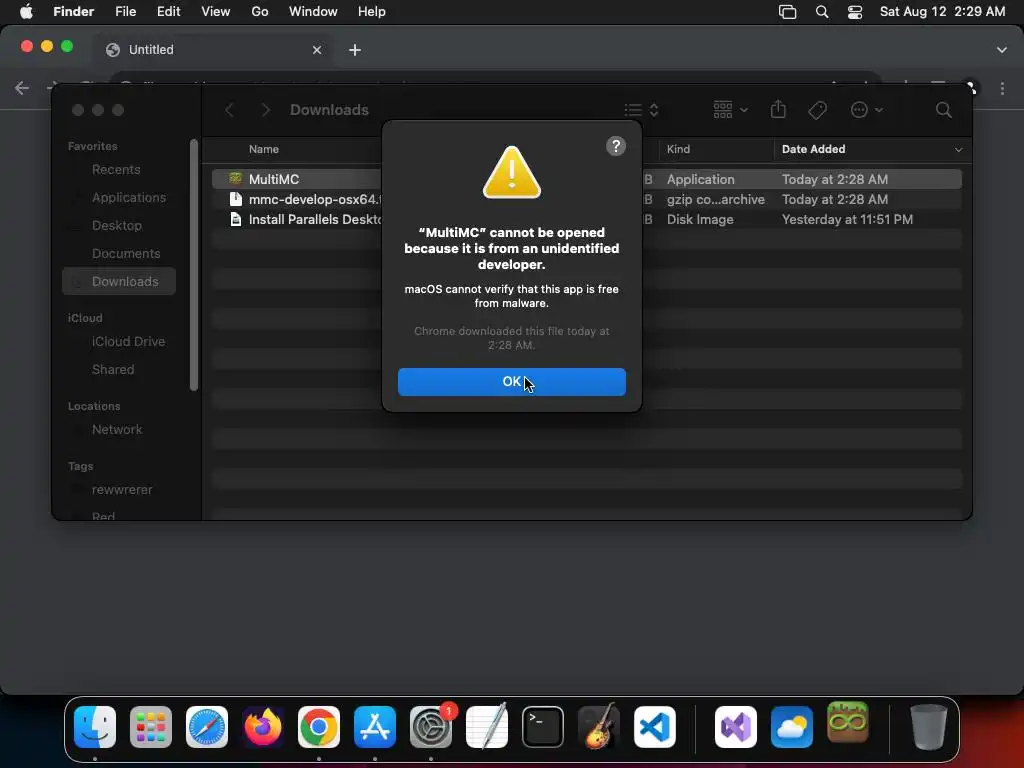The image size is (1024, 768).
Task: Launch Firefox from the Dock
Action: [263, 727]
